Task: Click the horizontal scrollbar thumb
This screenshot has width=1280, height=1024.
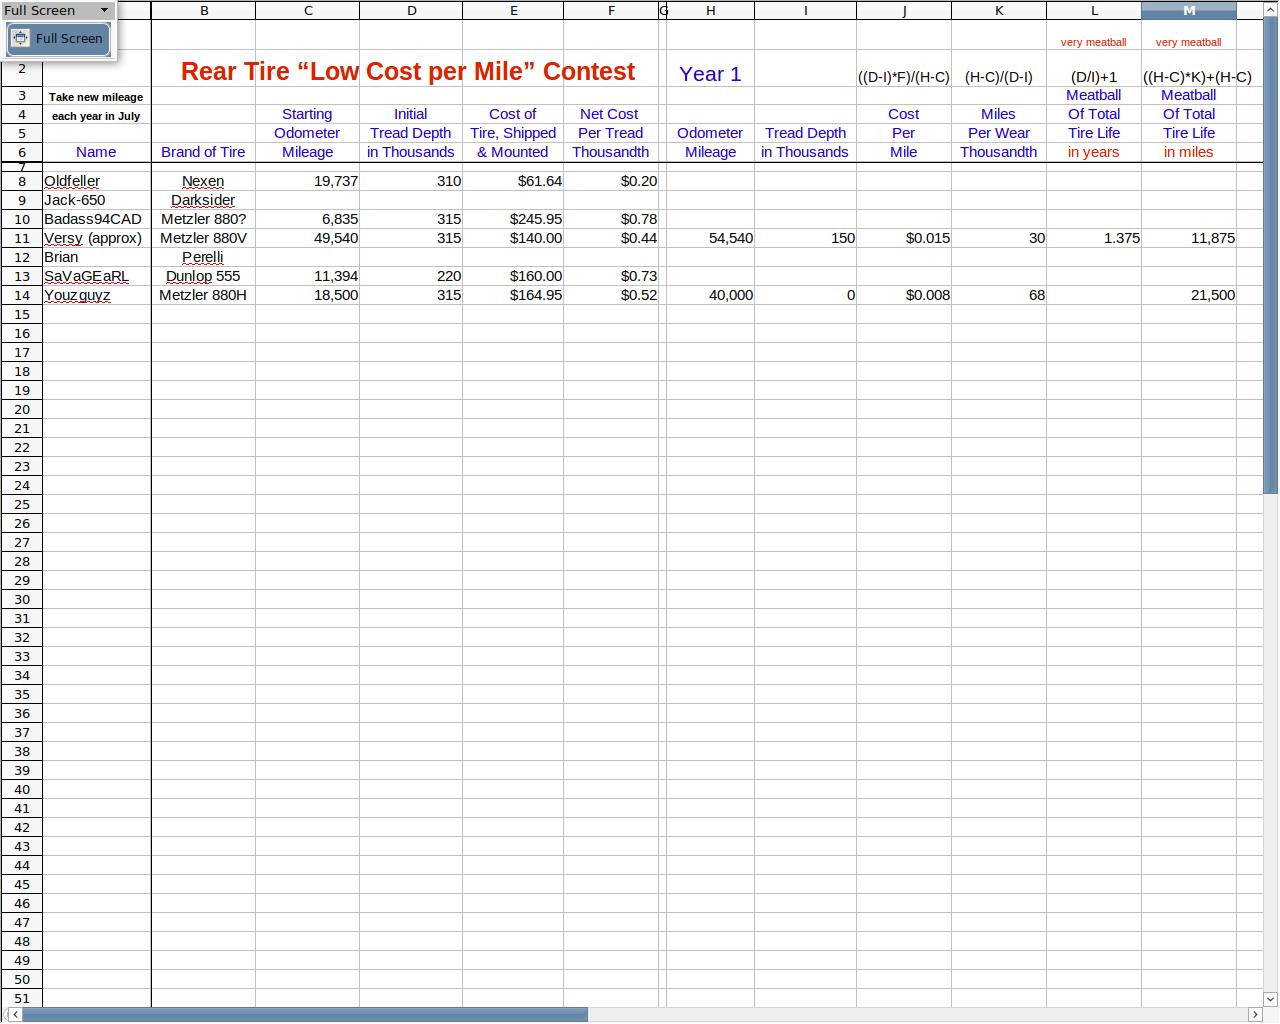Action: 304,1015
